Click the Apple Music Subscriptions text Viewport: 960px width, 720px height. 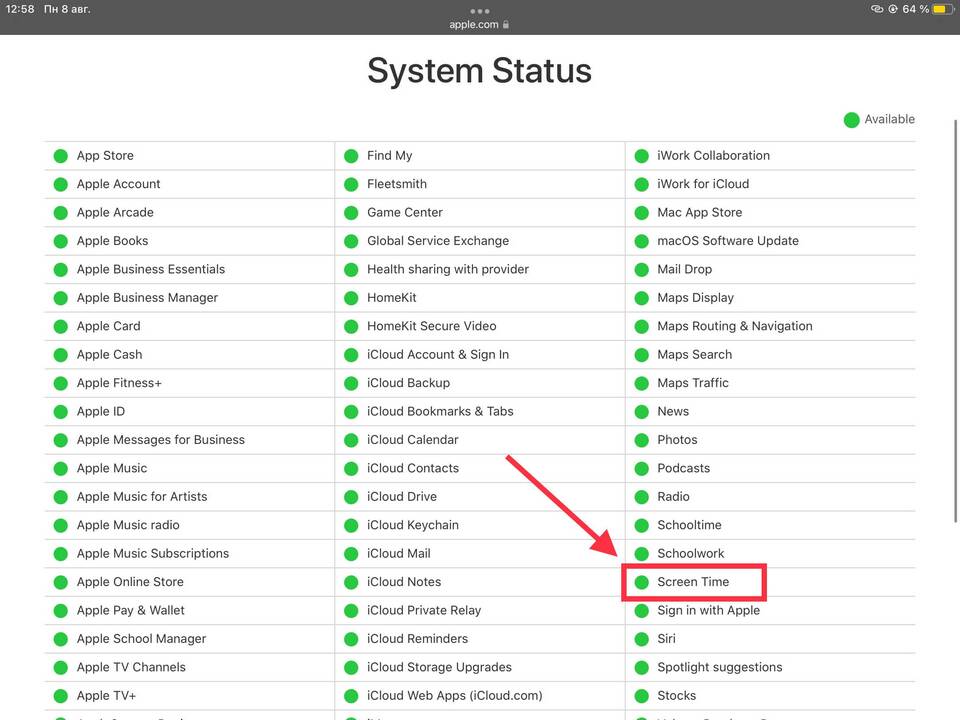coord(152,553)
